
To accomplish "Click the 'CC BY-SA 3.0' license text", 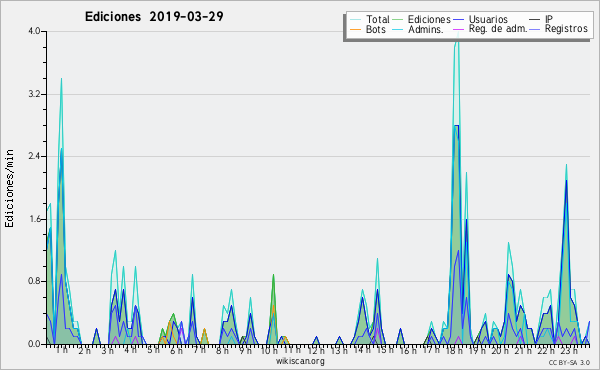I will pyautogui.click(x=569, y=363).
